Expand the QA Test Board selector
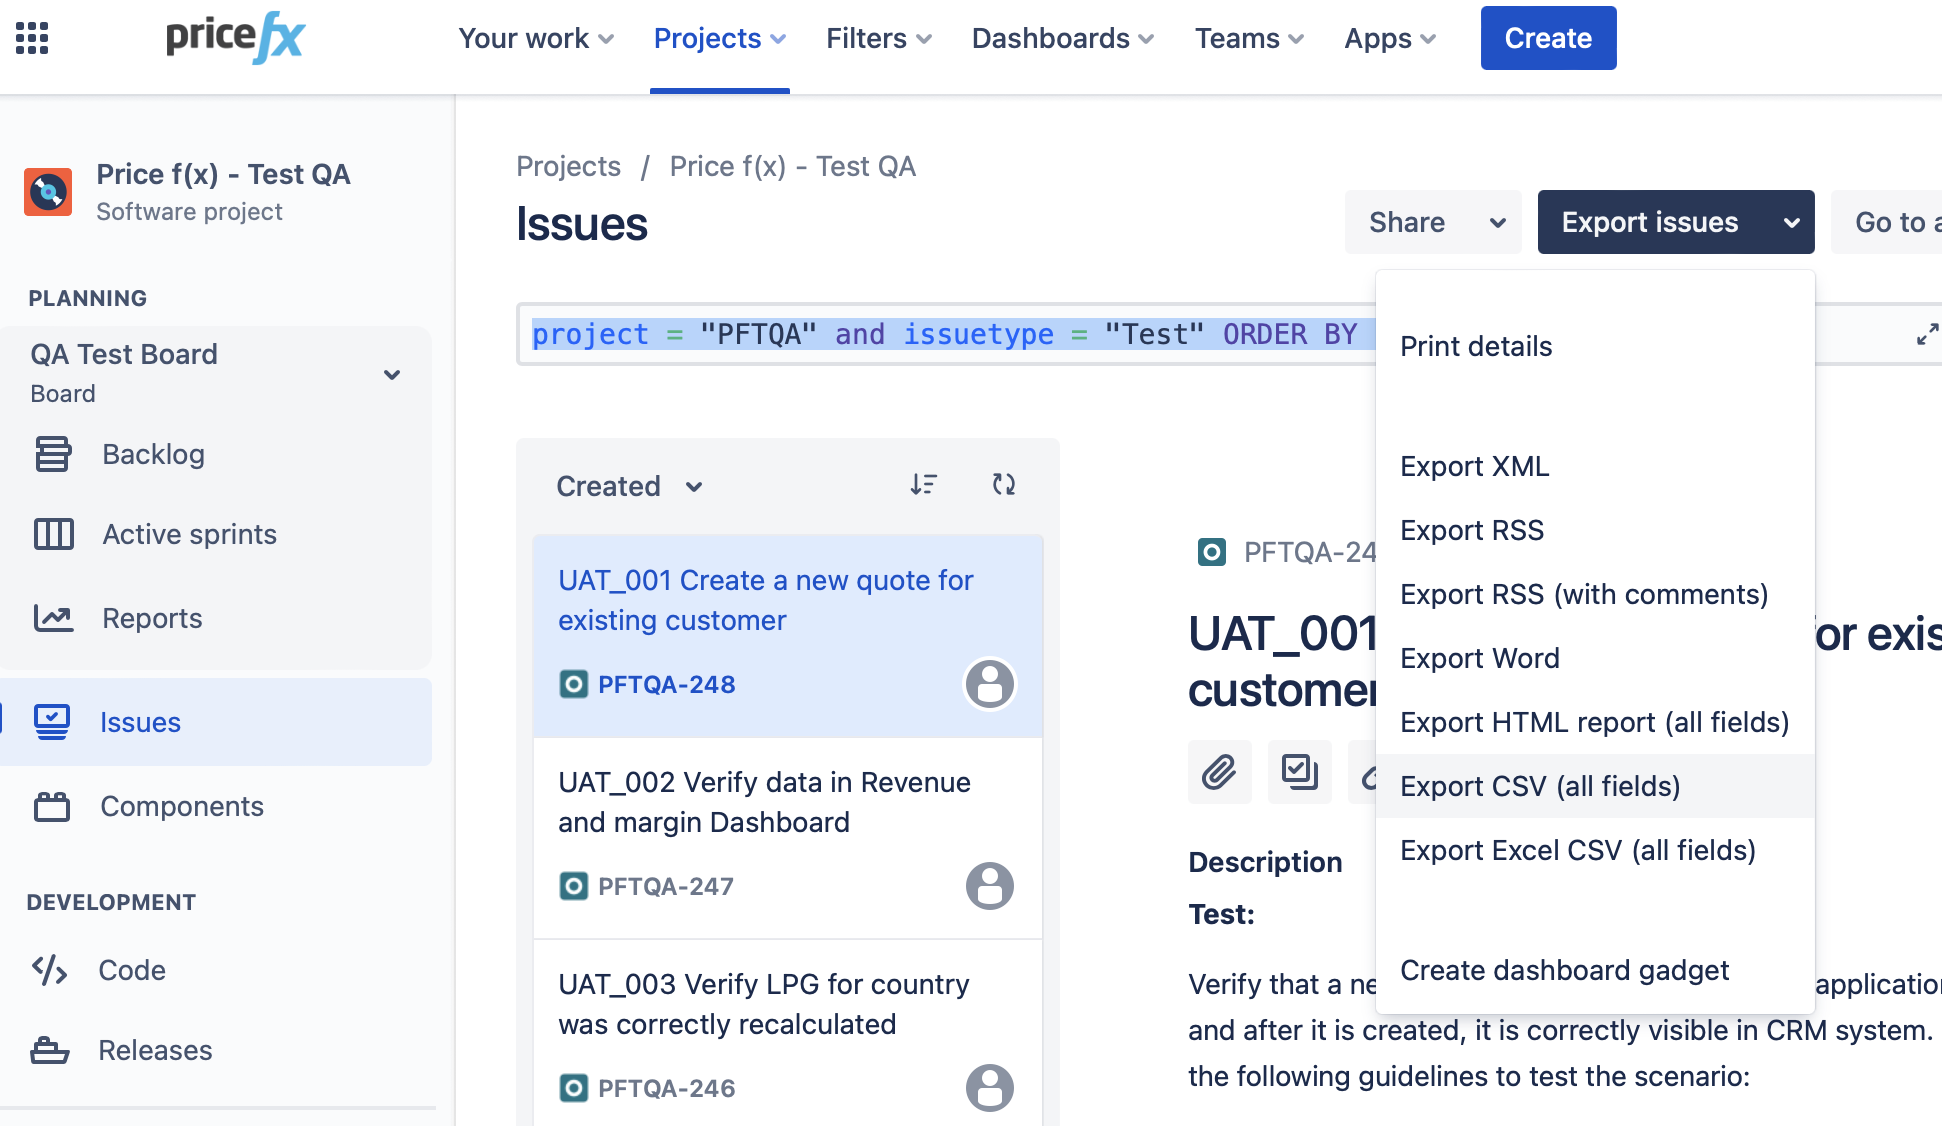The height and width of the screenshot is (1126, 1942). tap(392, 374)
